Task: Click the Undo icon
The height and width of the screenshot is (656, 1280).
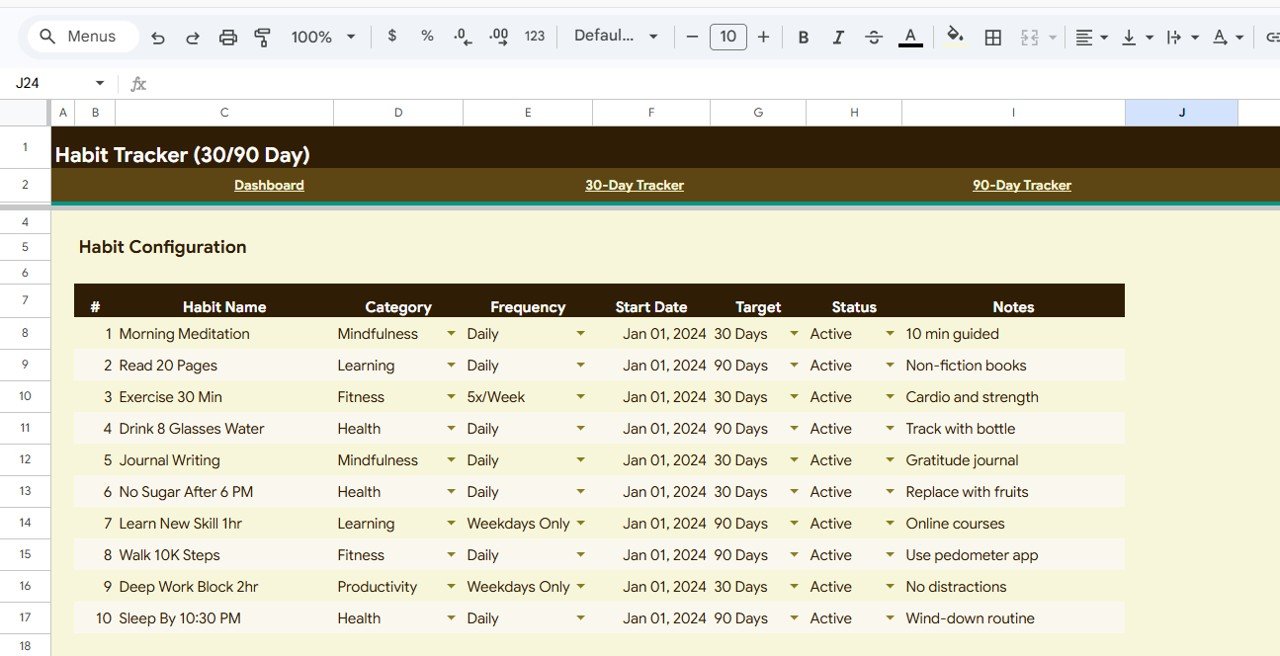Action: (158, 37)
